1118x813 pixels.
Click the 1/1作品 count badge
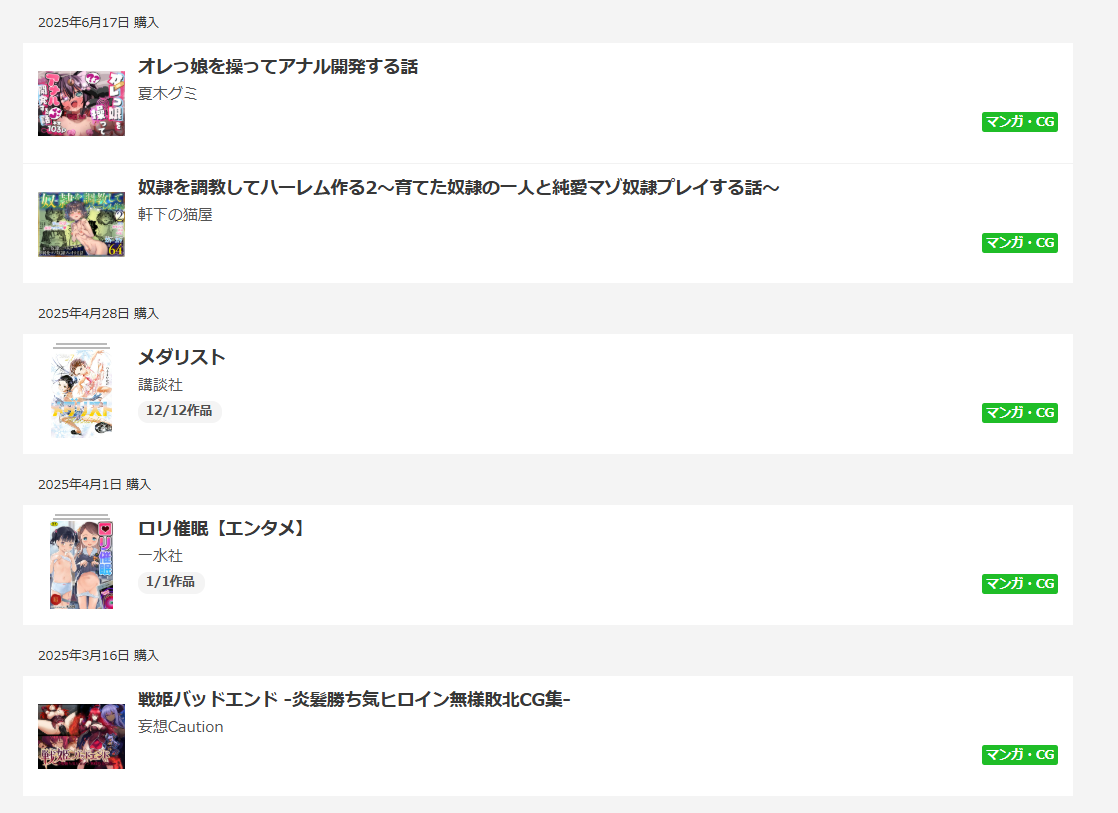coord(171,582)
